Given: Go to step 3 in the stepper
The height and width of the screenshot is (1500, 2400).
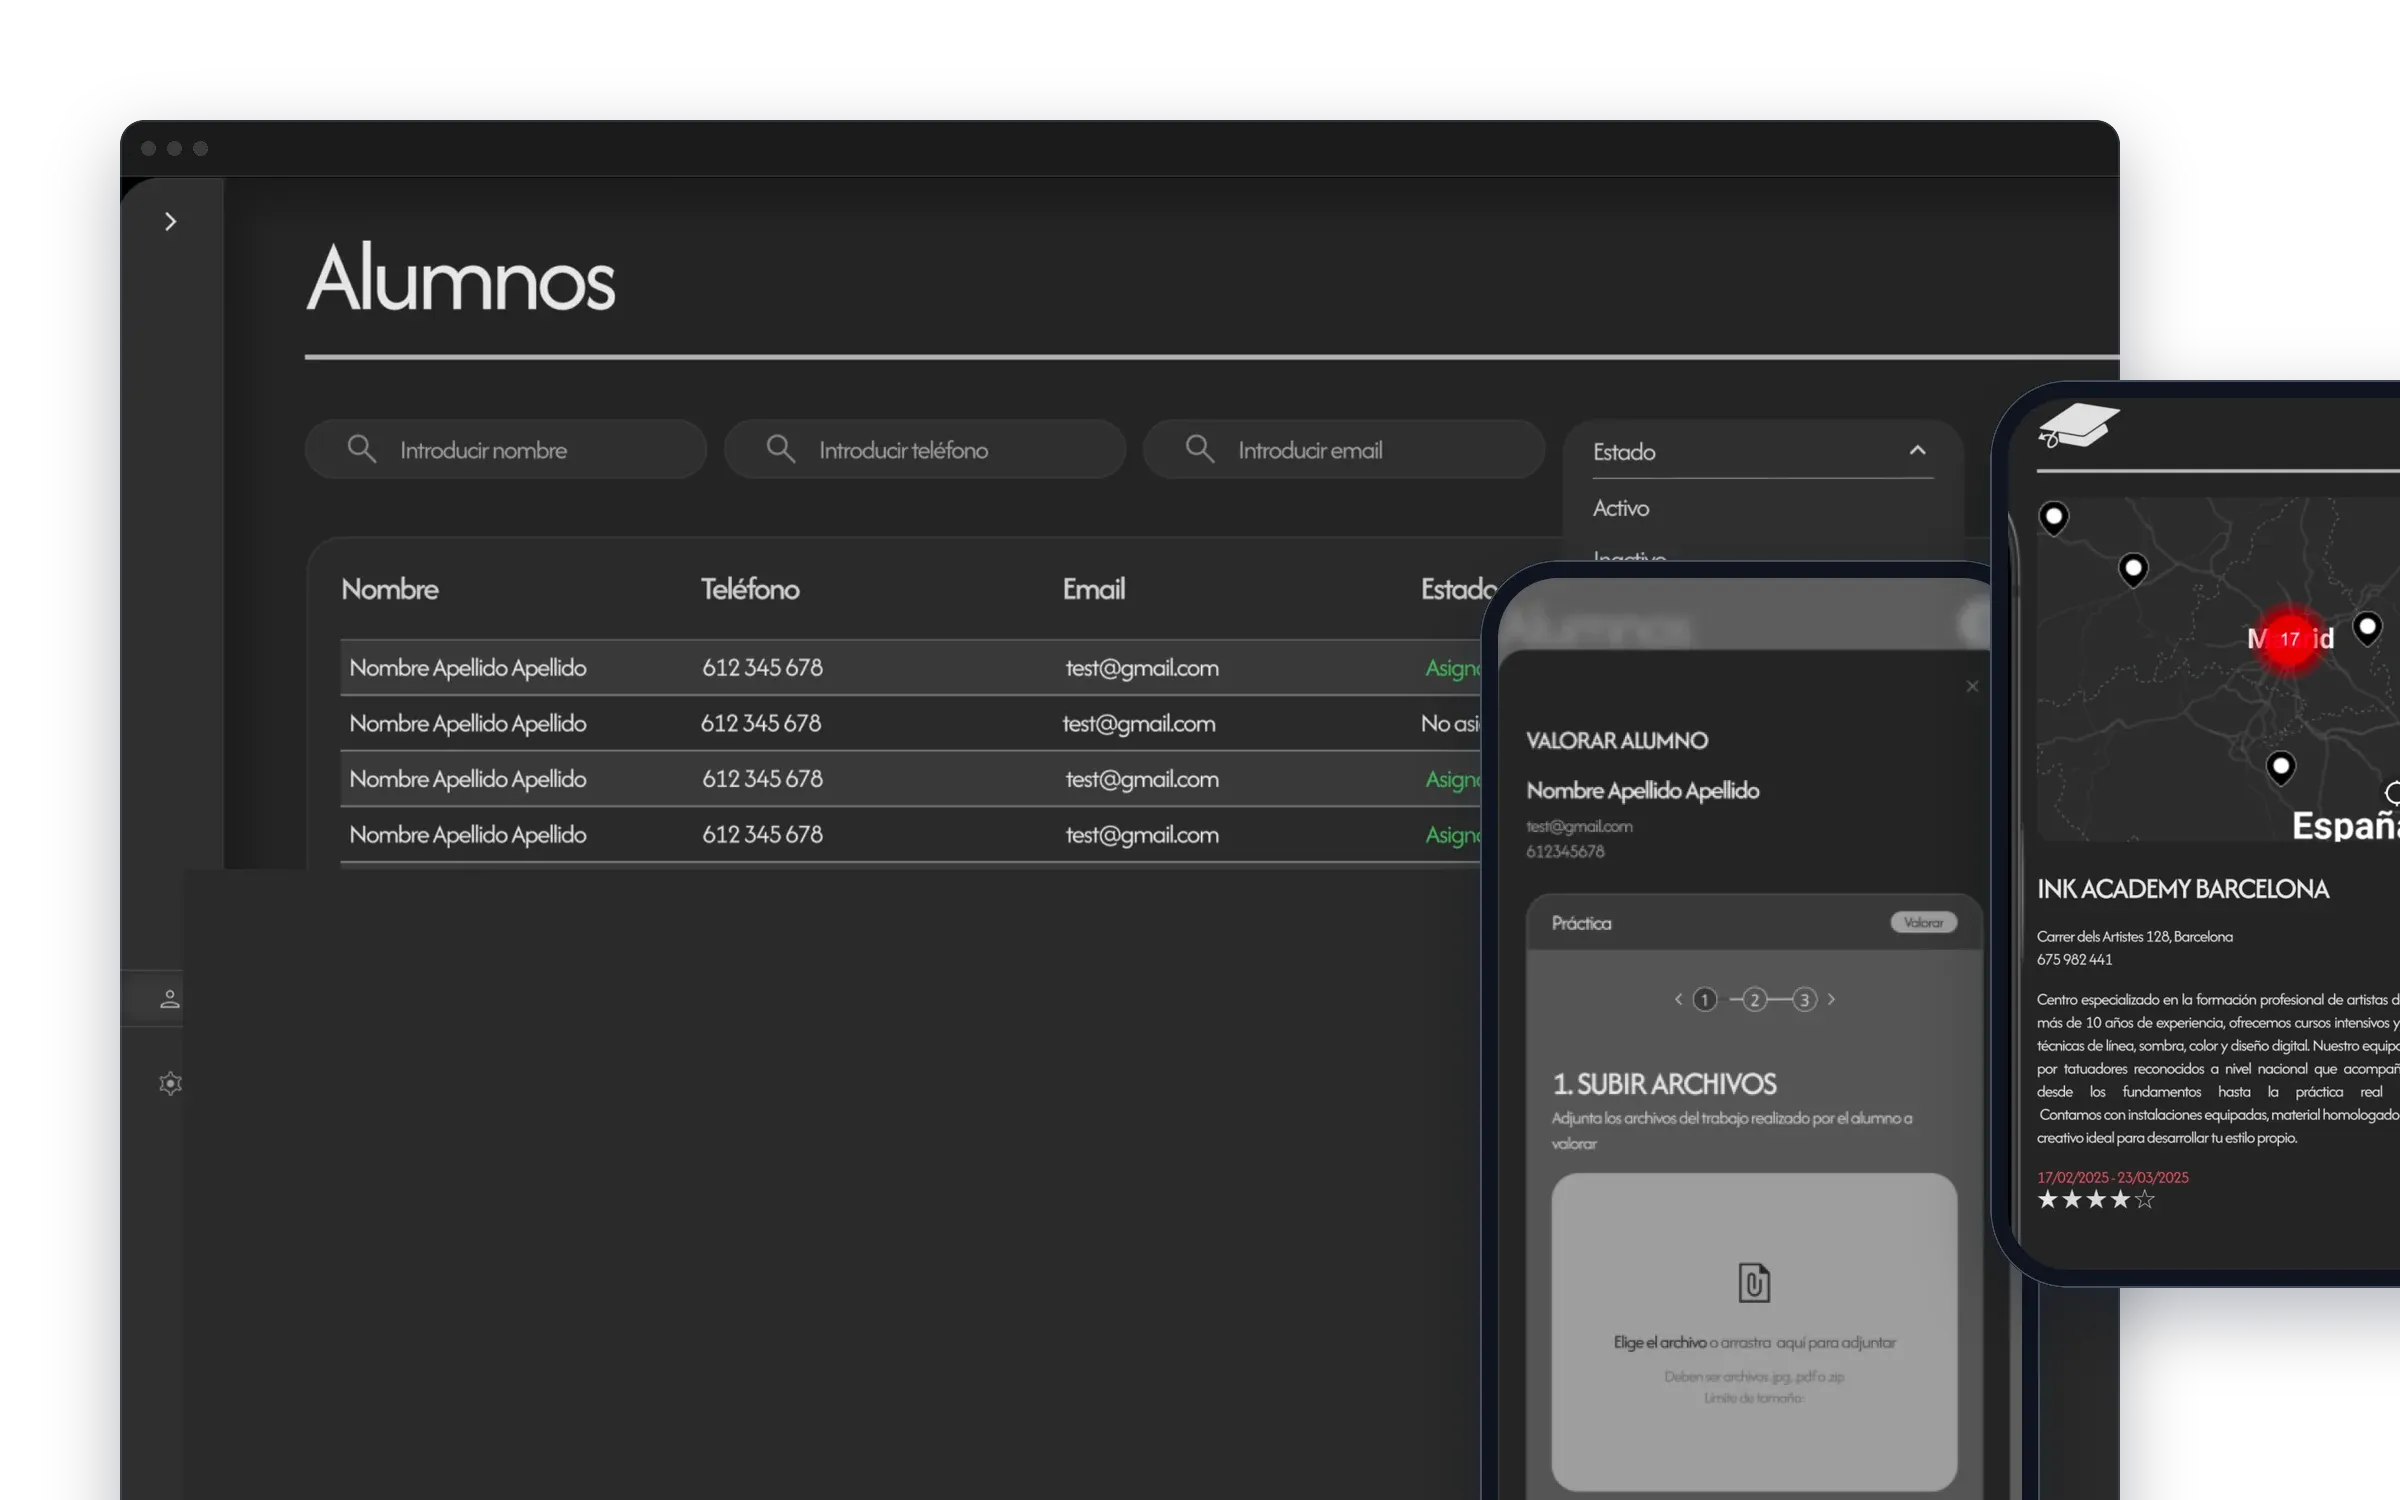Looking at the screenshot, I should (x=1804, y=999).
